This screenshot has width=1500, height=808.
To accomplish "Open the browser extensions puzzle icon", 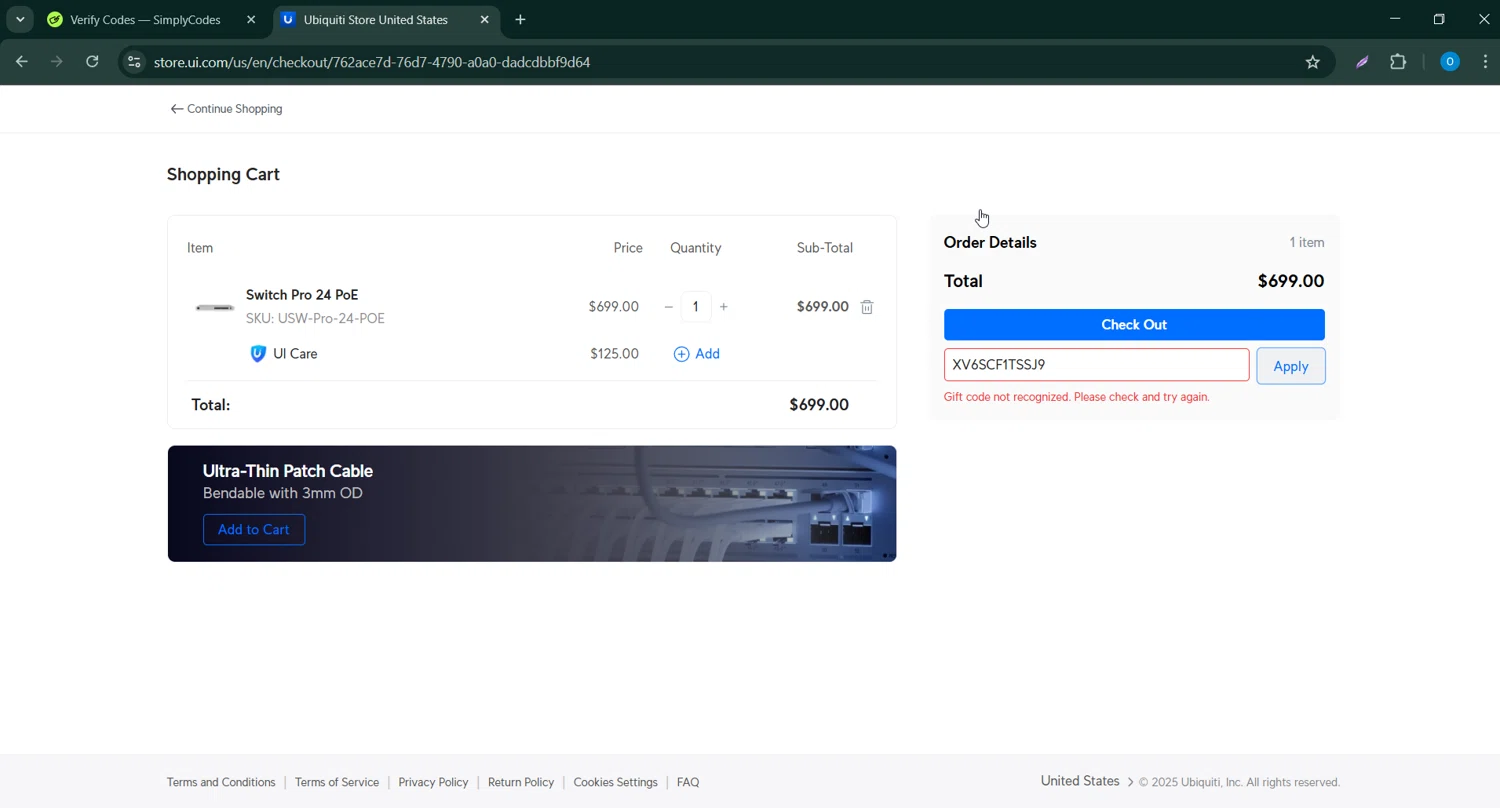I will click(x=1398, y=62).
